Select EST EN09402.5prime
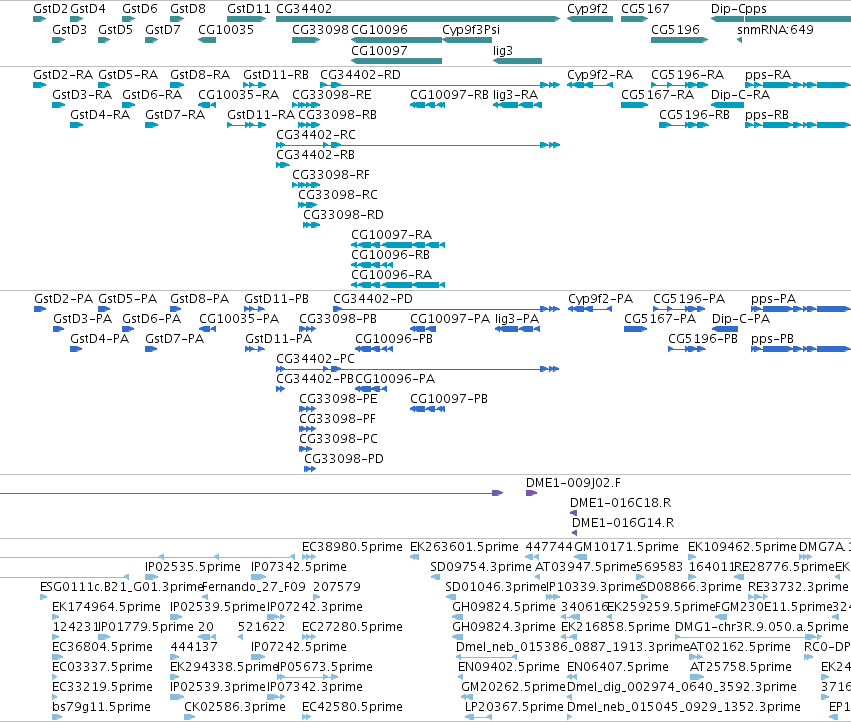This screenshot has width=851, height=722. (x=509, y=667)
